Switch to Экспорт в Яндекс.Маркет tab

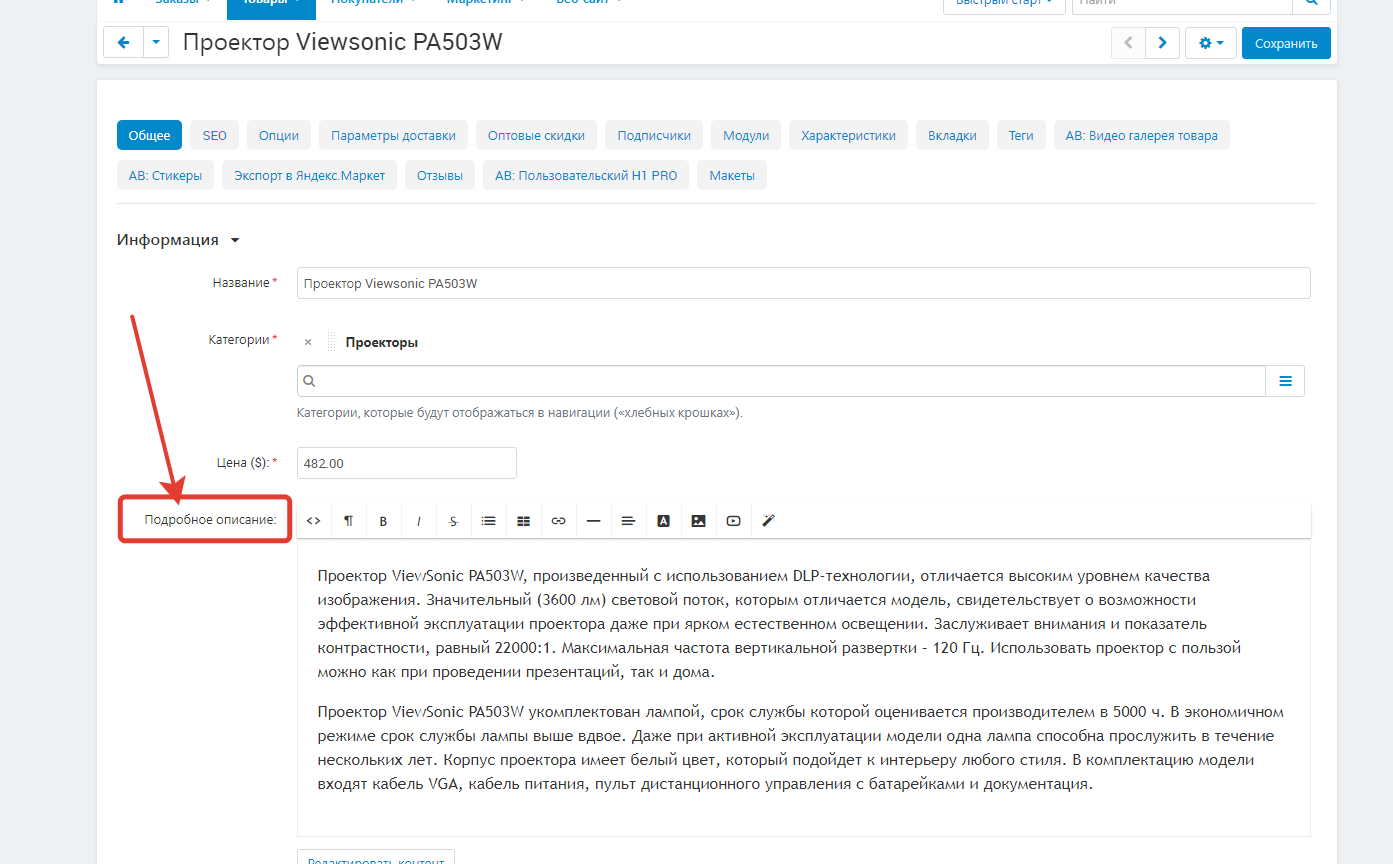(309, 176)
